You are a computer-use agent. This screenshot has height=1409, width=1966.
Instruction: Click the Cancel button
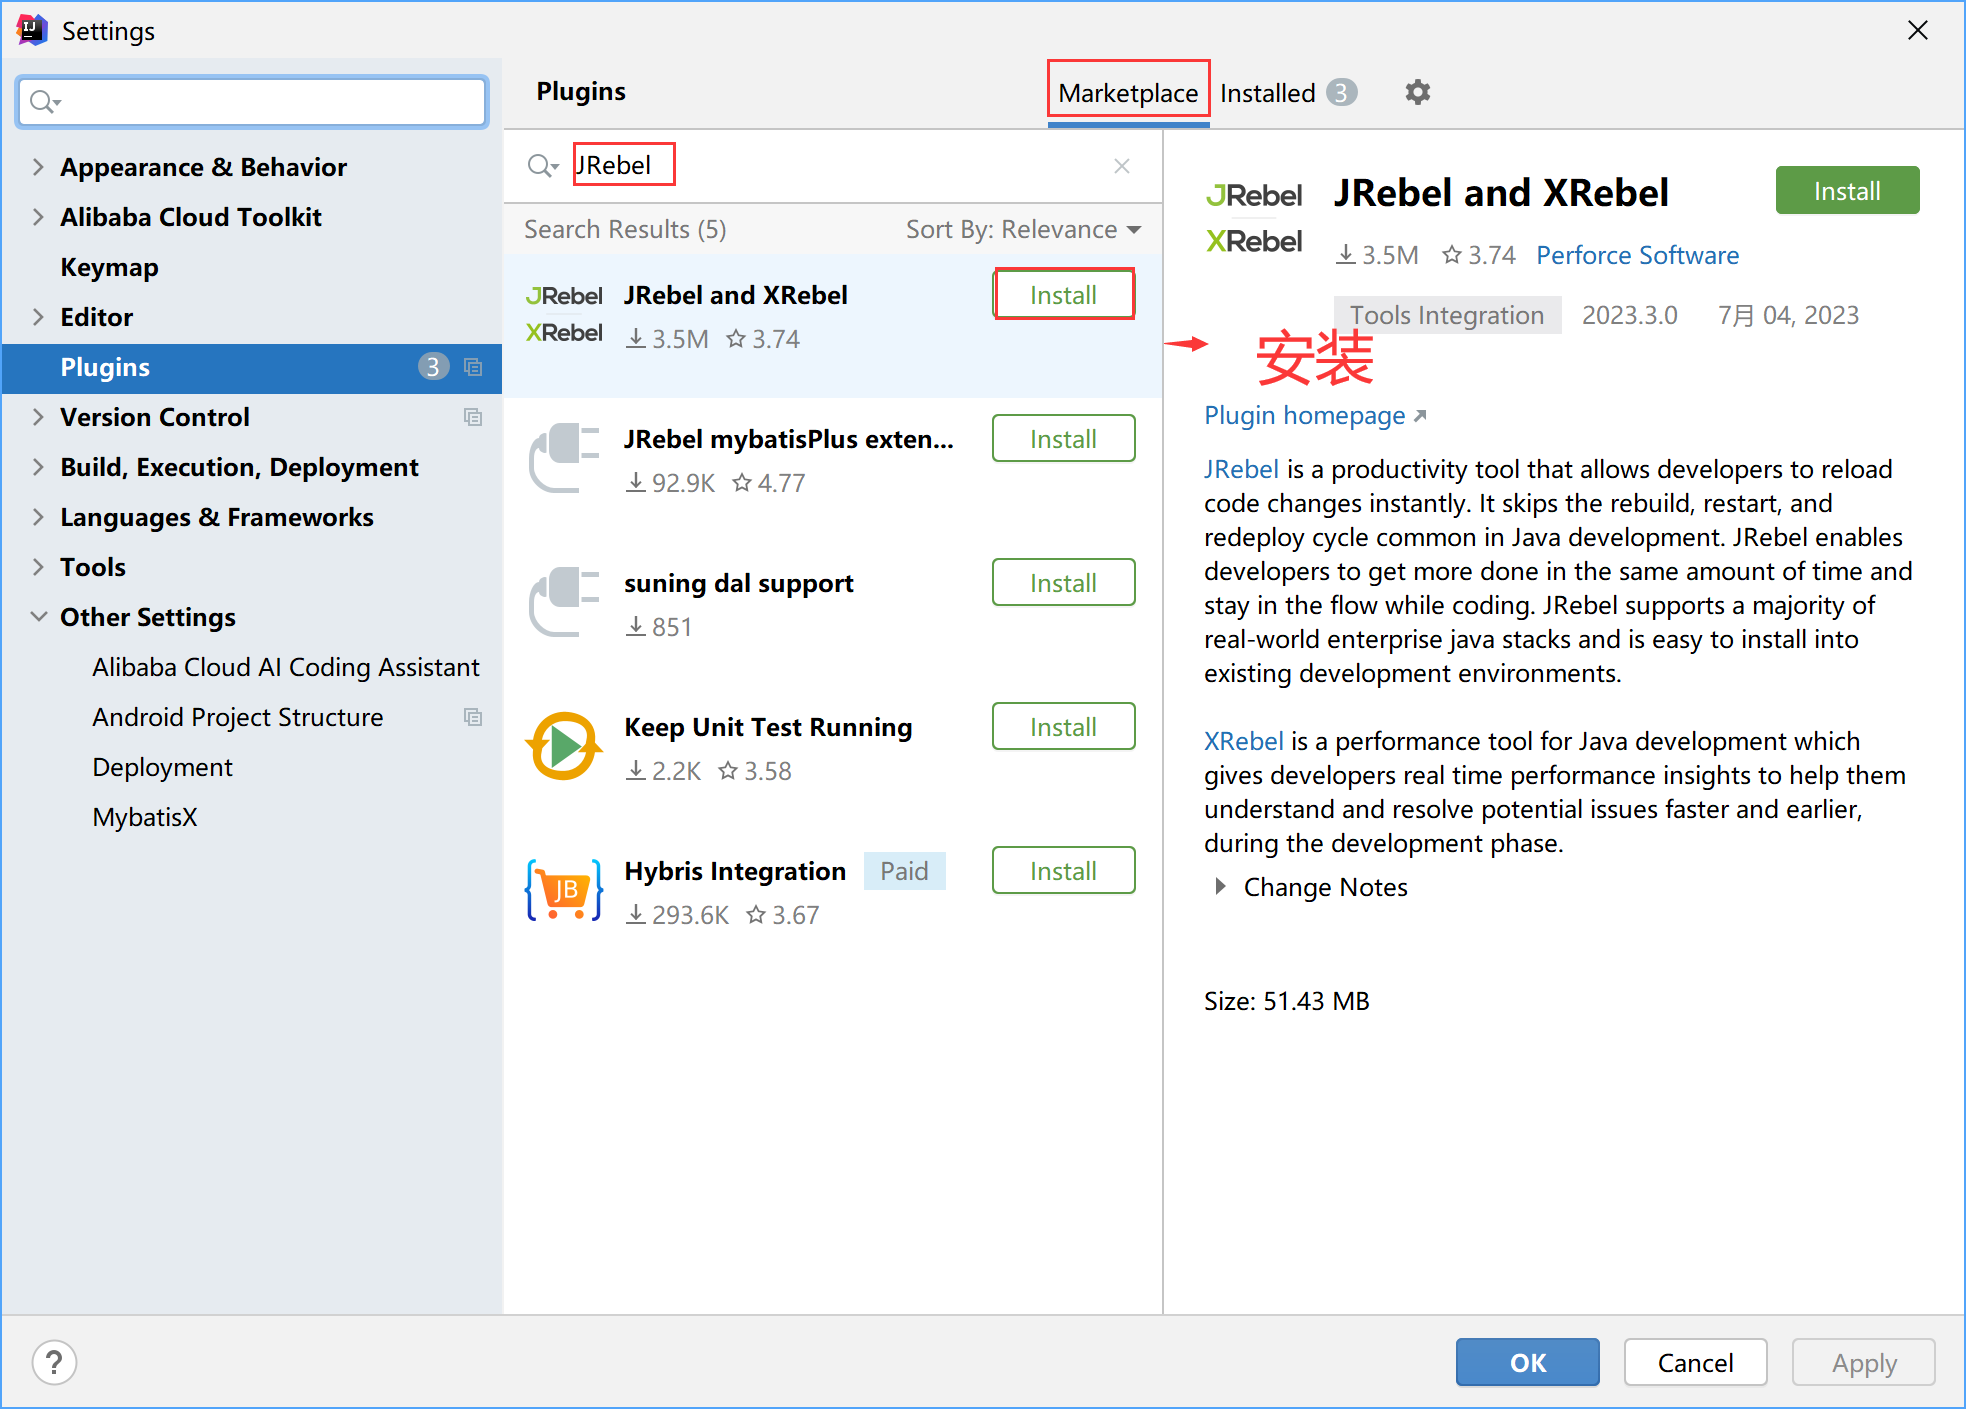point(1695,1362)
